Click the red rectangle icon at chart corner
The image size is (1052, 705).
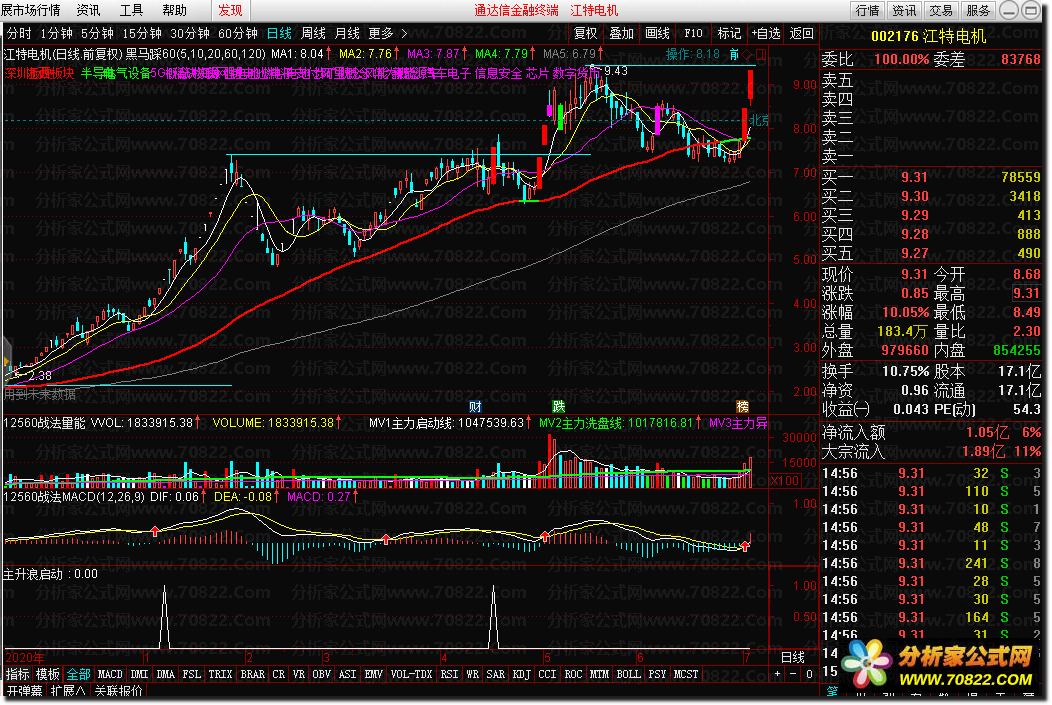tap(760, 54)
